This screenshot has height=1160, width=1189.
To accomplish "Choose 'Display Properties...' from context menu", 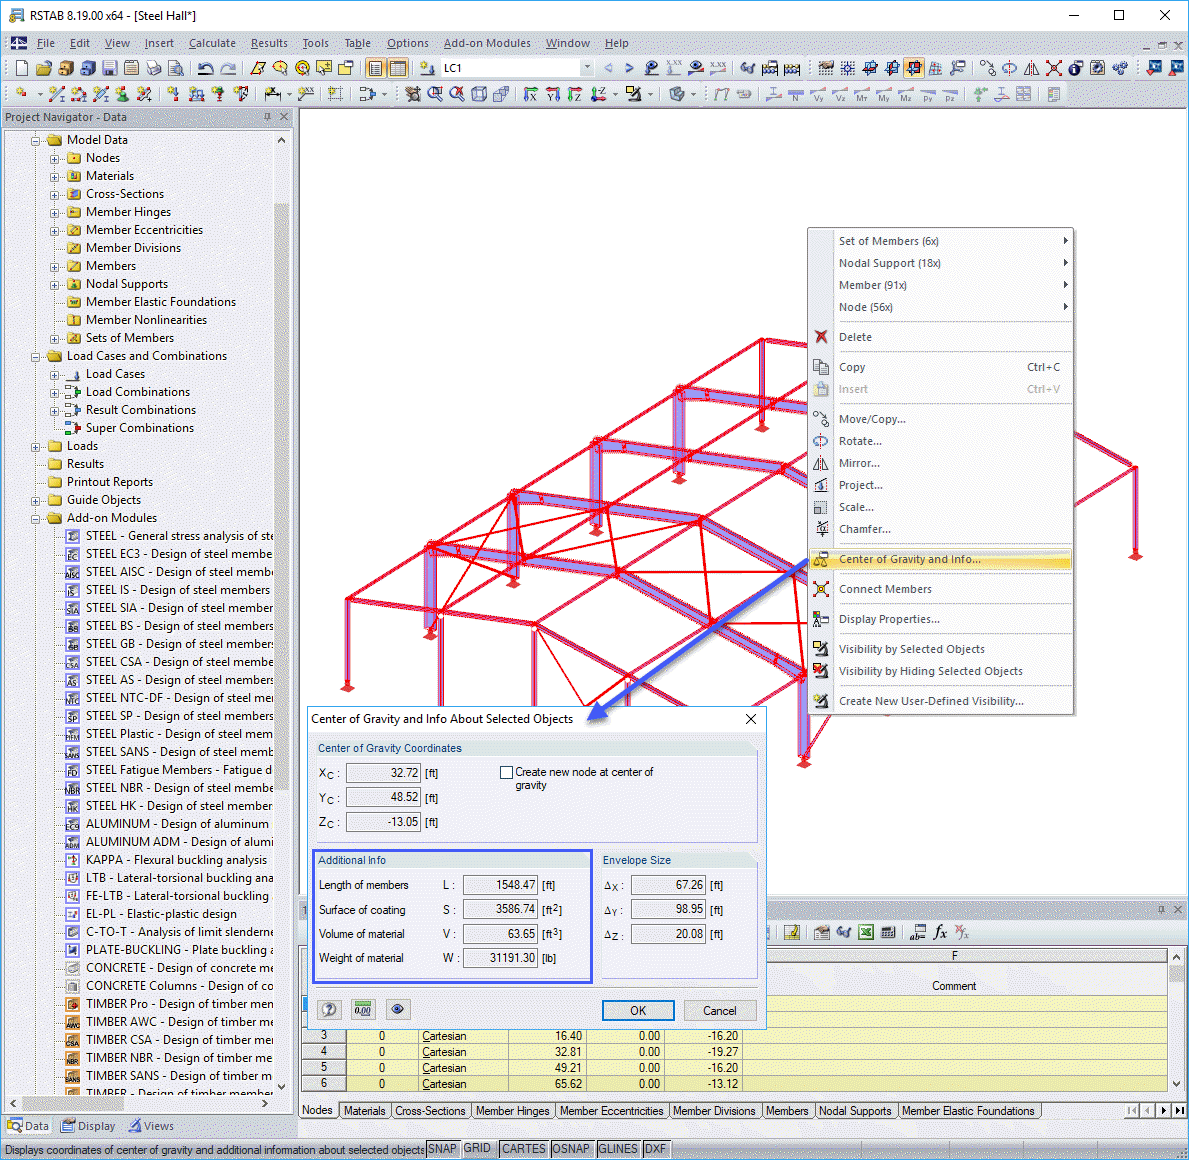I will point(940,619).
